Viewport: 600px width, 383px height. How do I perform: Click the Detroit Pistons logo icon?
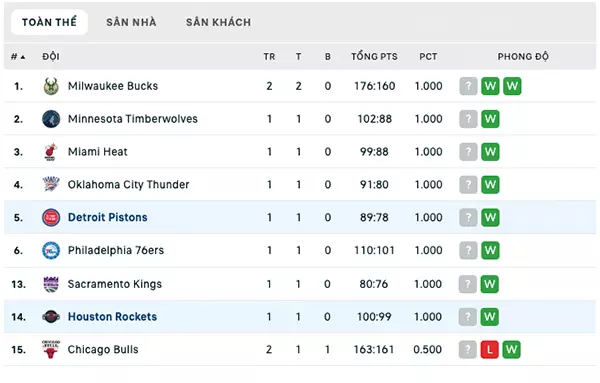pyautogui.click(x=51, y=217)
